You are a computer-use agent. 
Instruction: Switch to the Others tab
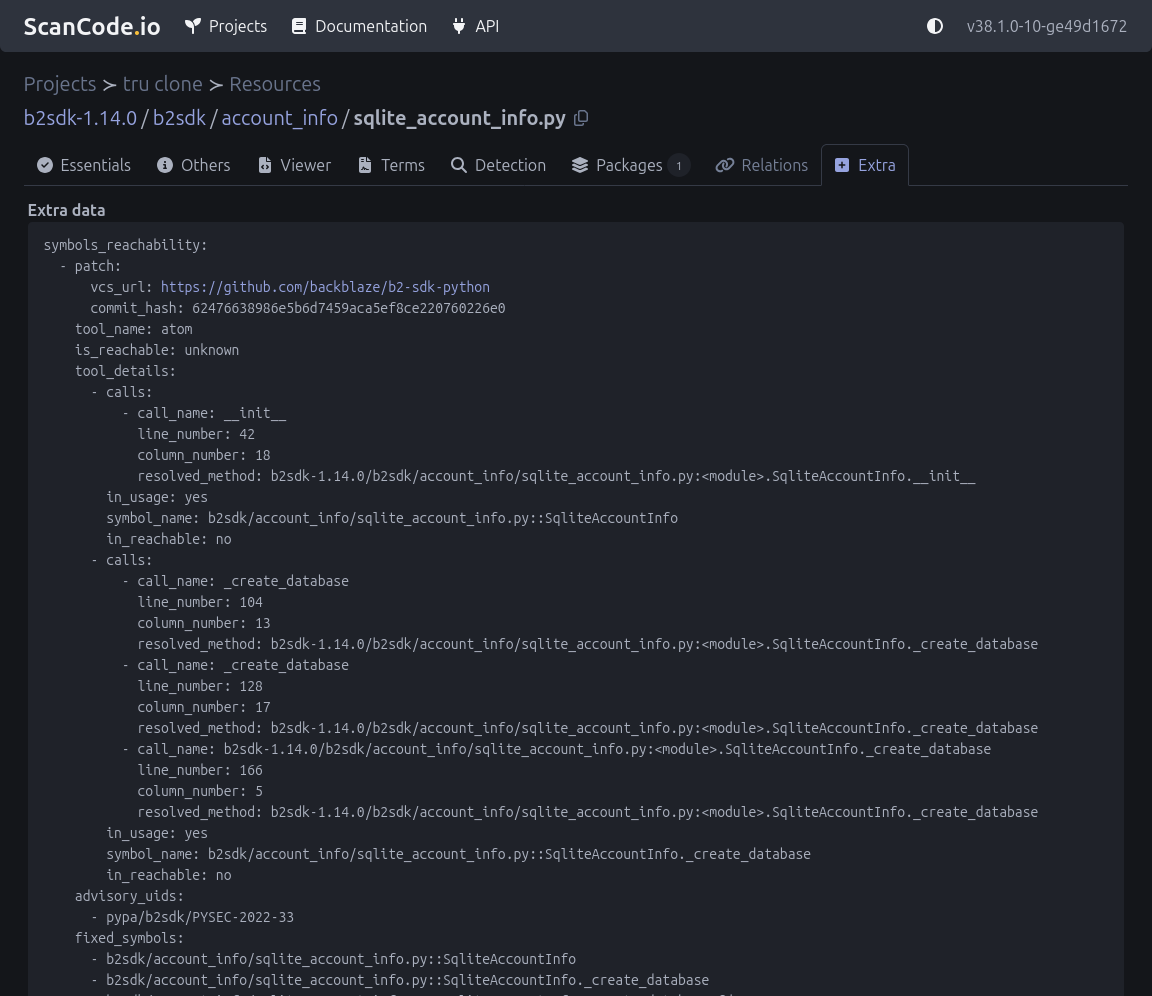tap(193, 165)
